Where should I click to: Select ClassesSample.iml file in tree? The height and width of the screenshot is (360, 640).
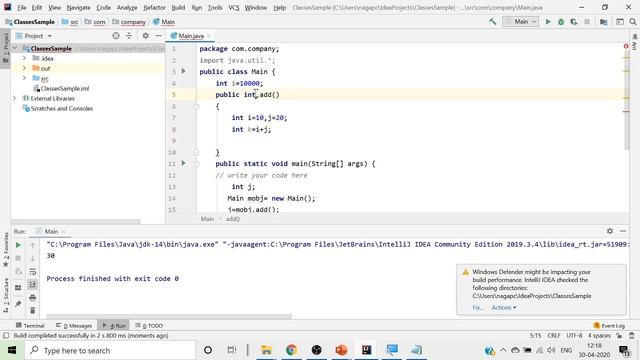pos(64,88)
